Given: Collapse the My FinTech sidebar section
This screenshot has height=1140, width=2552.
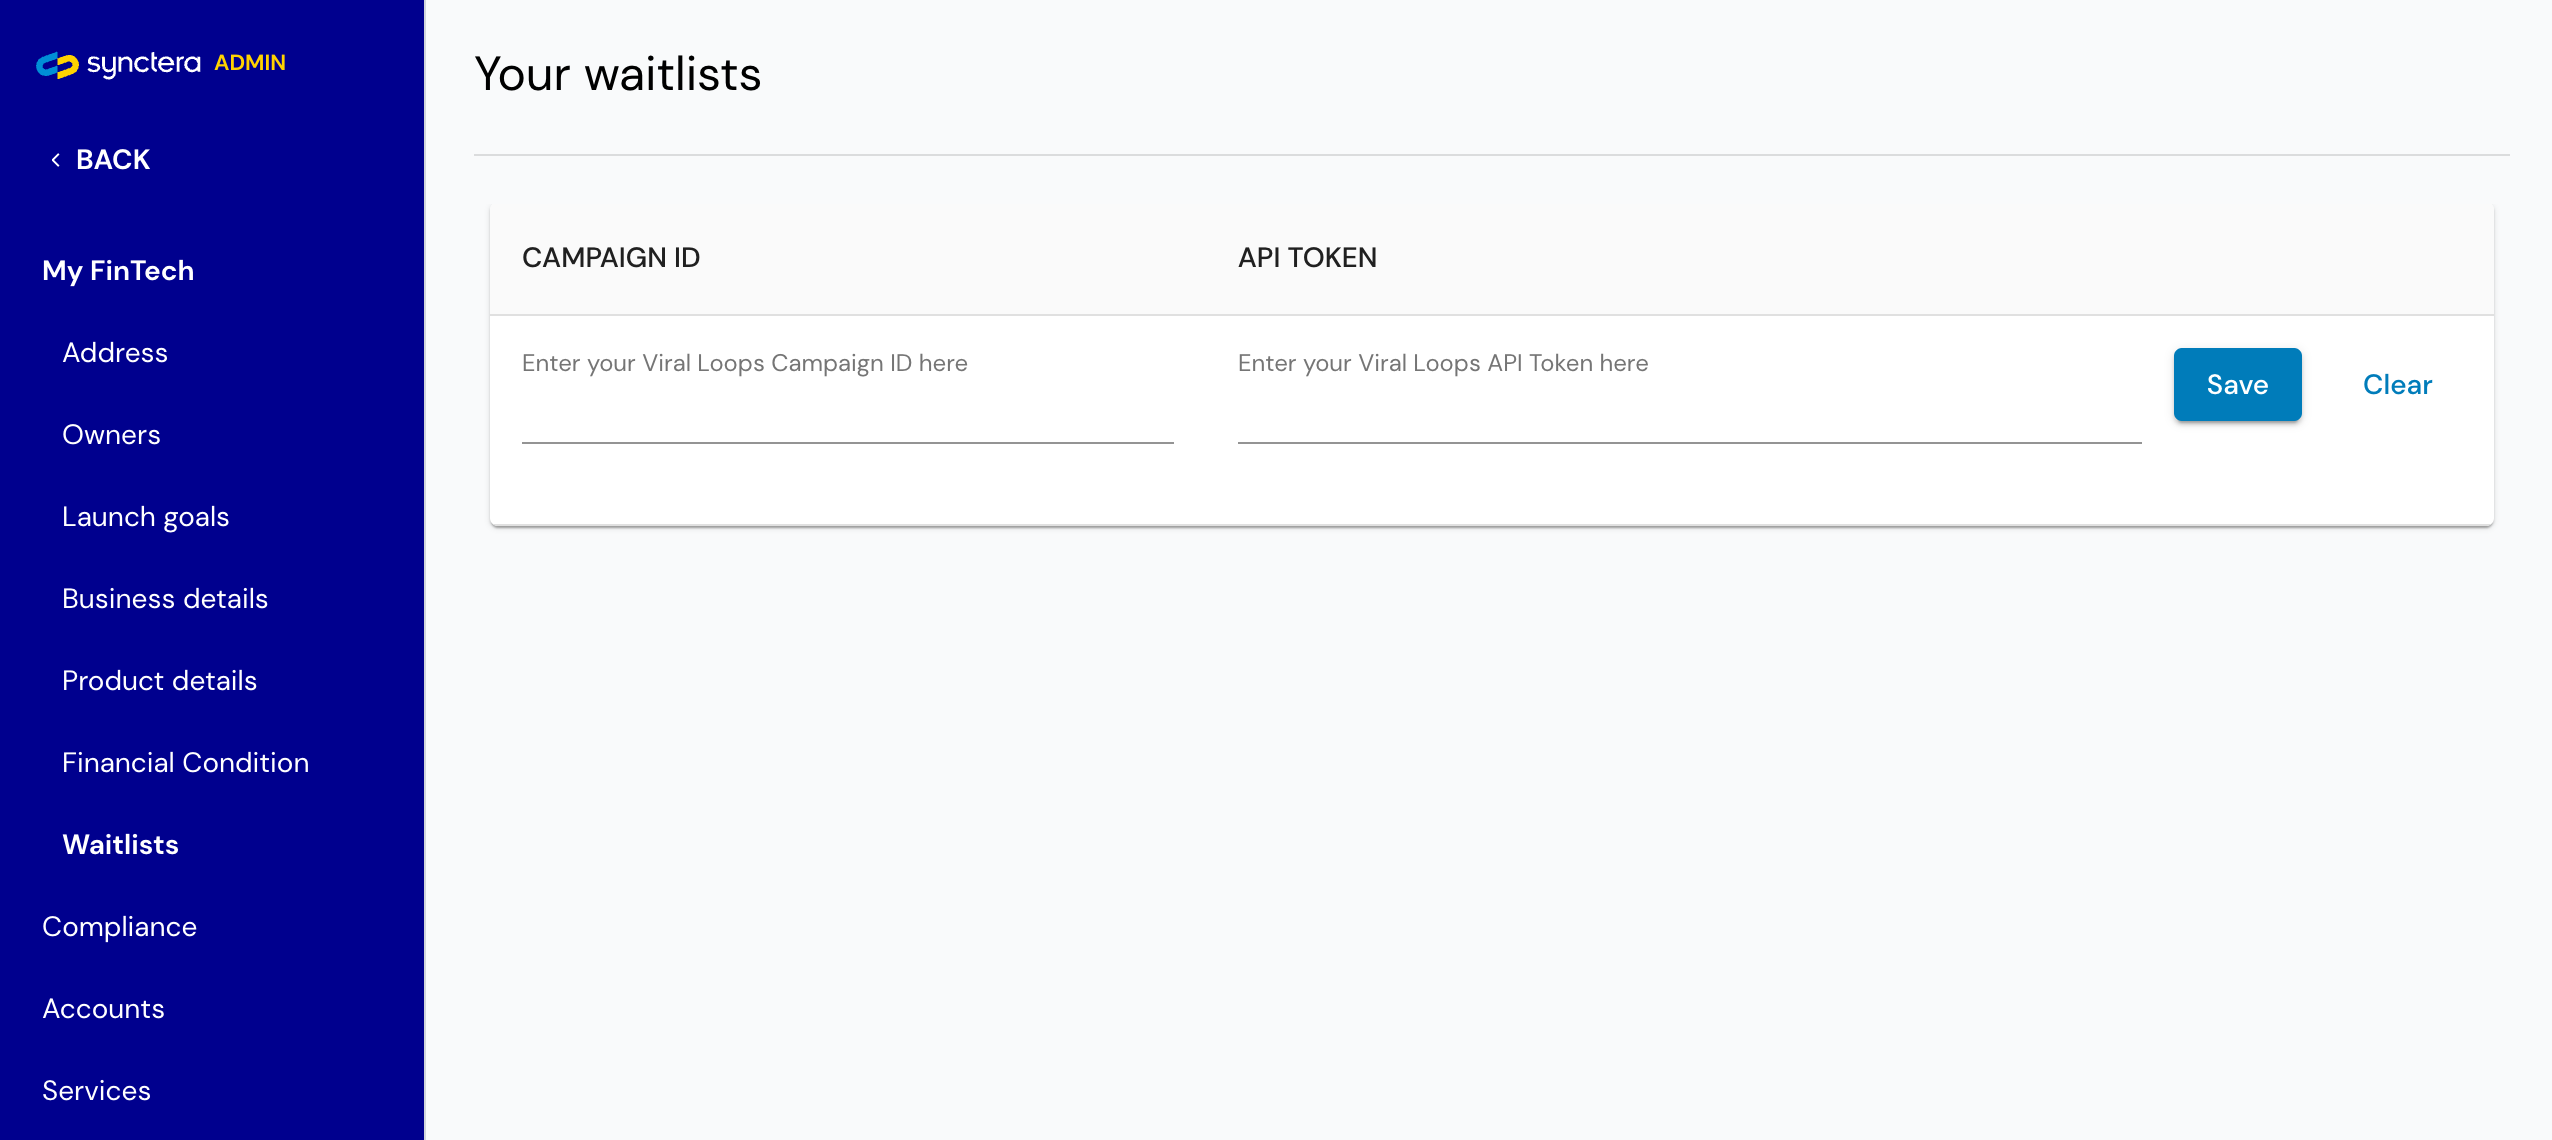Looking at the screenshot, I should [118, 271].
